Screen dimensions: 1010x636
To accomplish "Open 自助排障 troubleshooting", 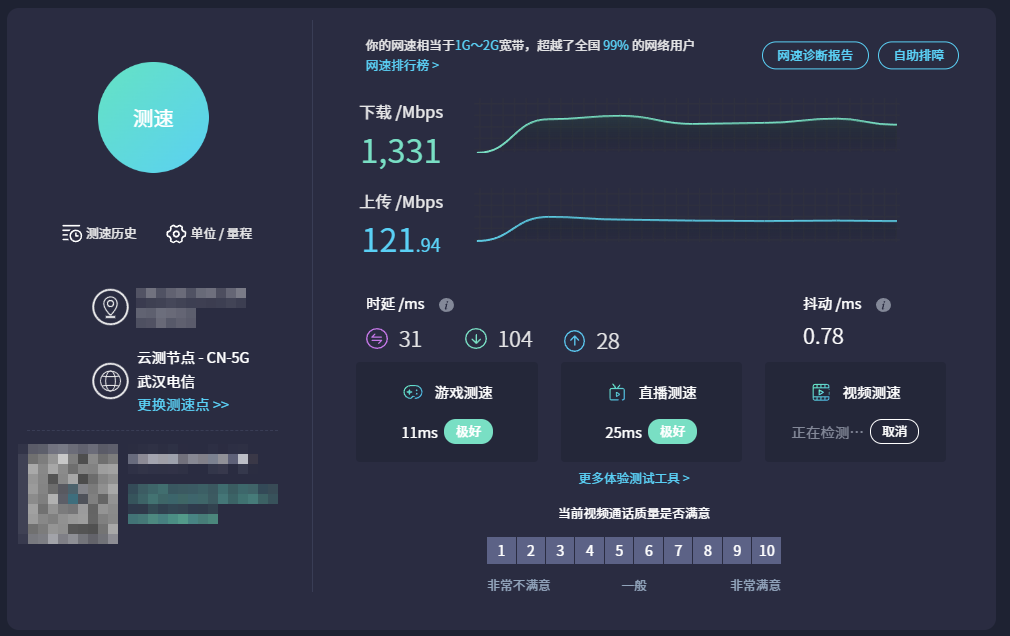I will click(917, 55).
